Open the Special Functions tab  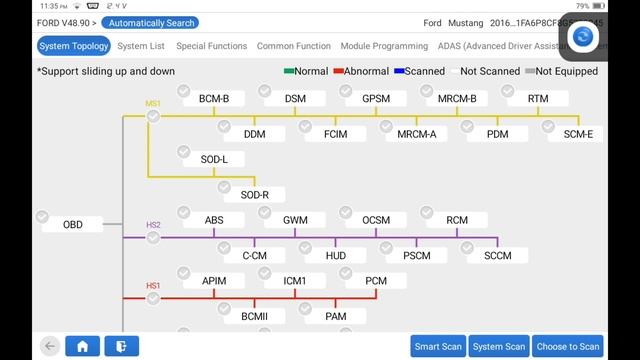tap(211, 46)
